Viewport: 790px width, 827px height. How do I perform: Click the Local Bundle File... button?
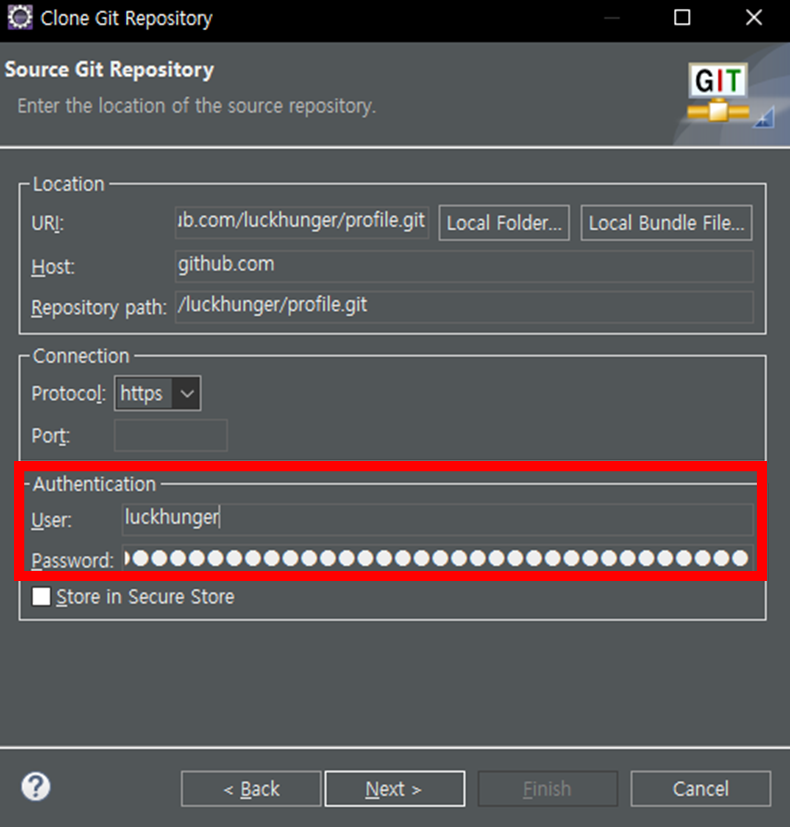click(x=667, y=223)
